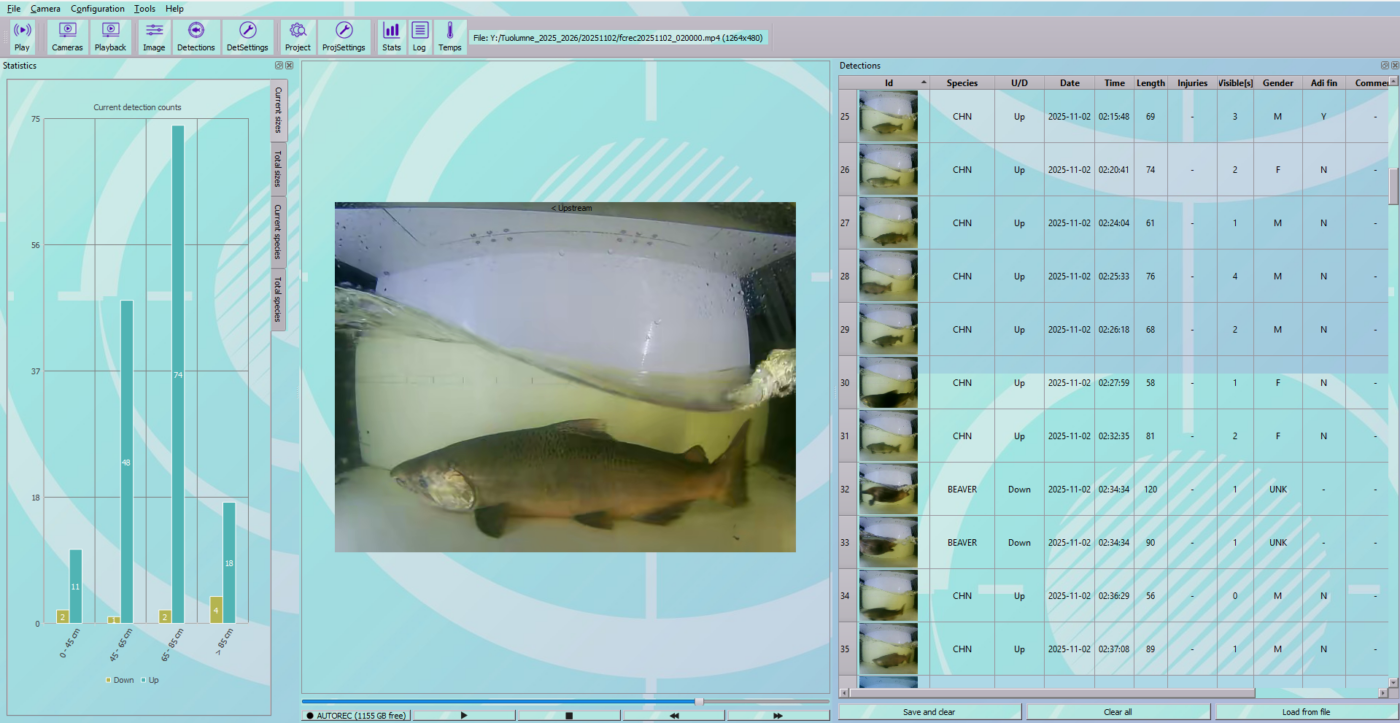Open the Temps thermometer icon
This screenshot has width=1400, height=723.
tap(450, 37)
